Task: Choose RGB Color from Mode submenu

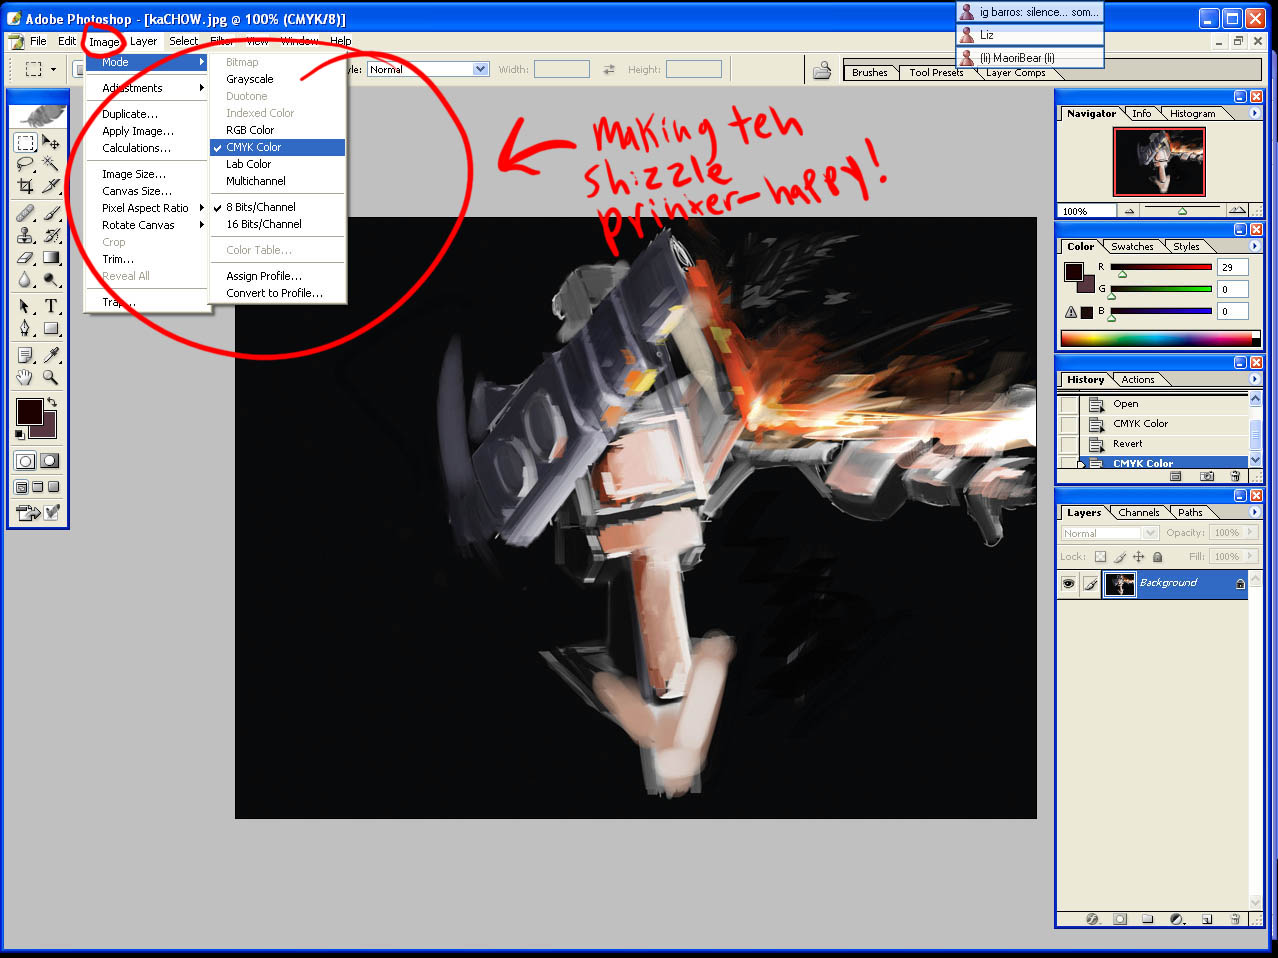Action: pos(250,130)
